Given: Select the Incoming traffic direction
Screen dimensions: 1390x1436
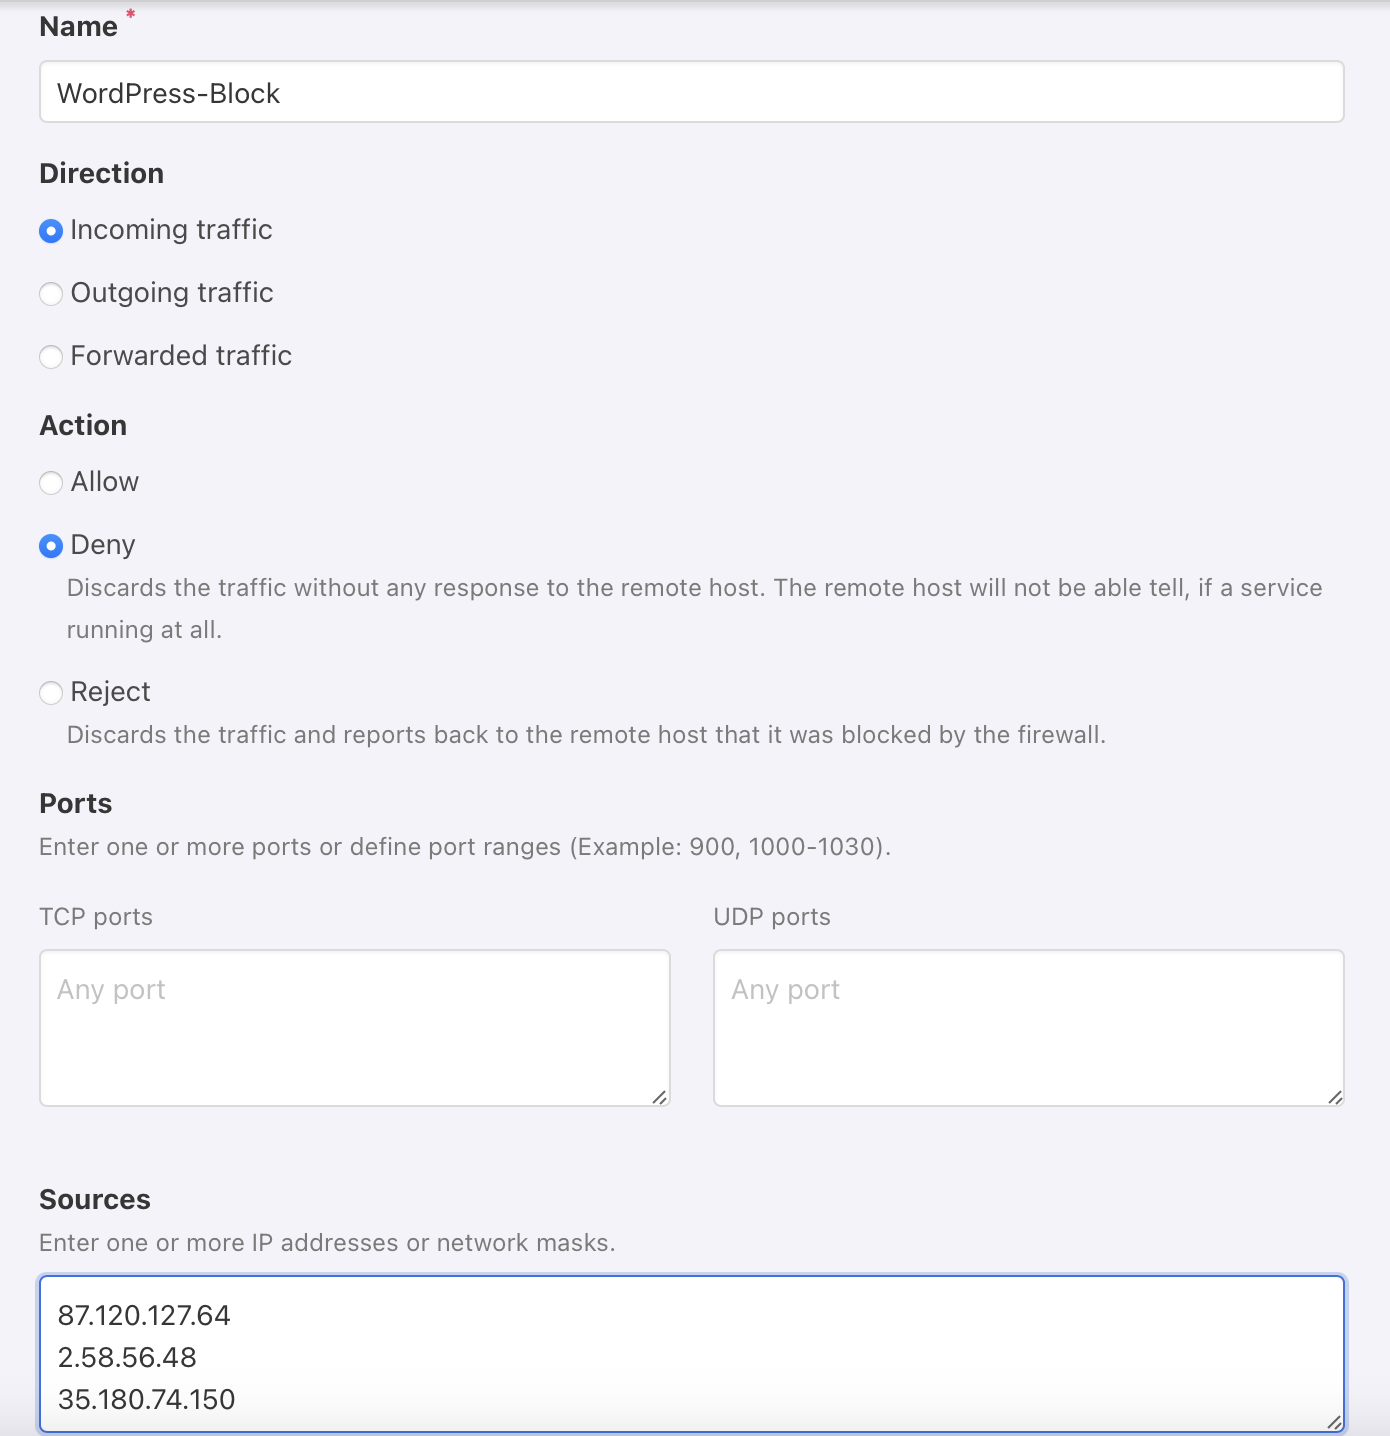Looking at the screenshot, I should point(51,231).
